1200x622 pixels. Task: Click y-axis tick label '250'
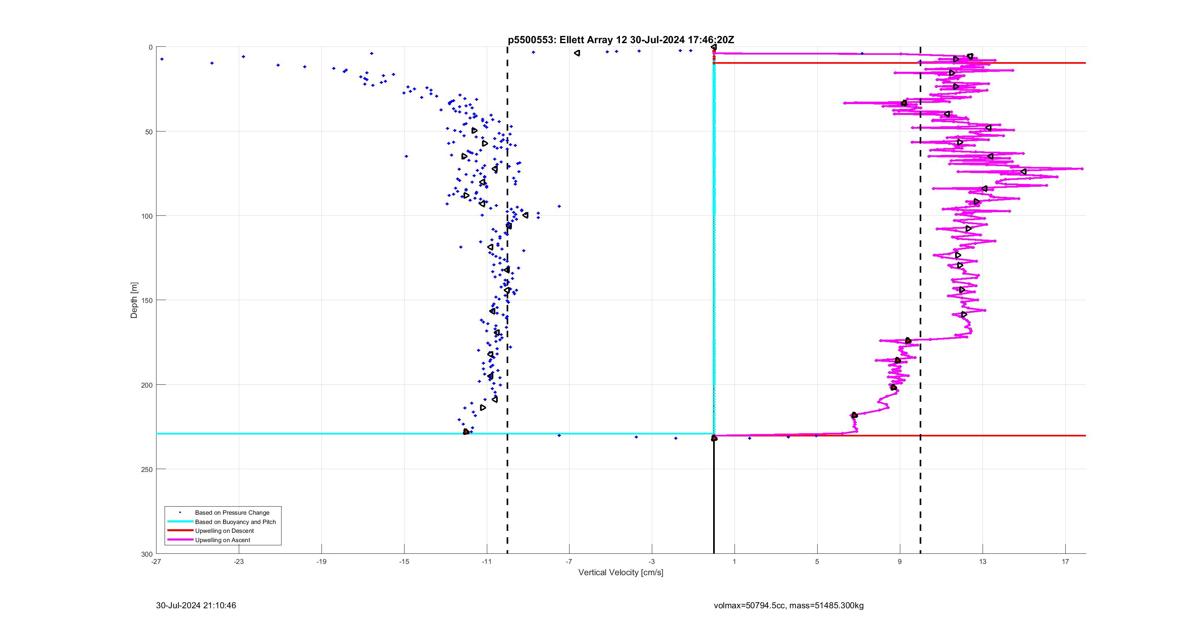pyautogui.click(x=146, y=469)
